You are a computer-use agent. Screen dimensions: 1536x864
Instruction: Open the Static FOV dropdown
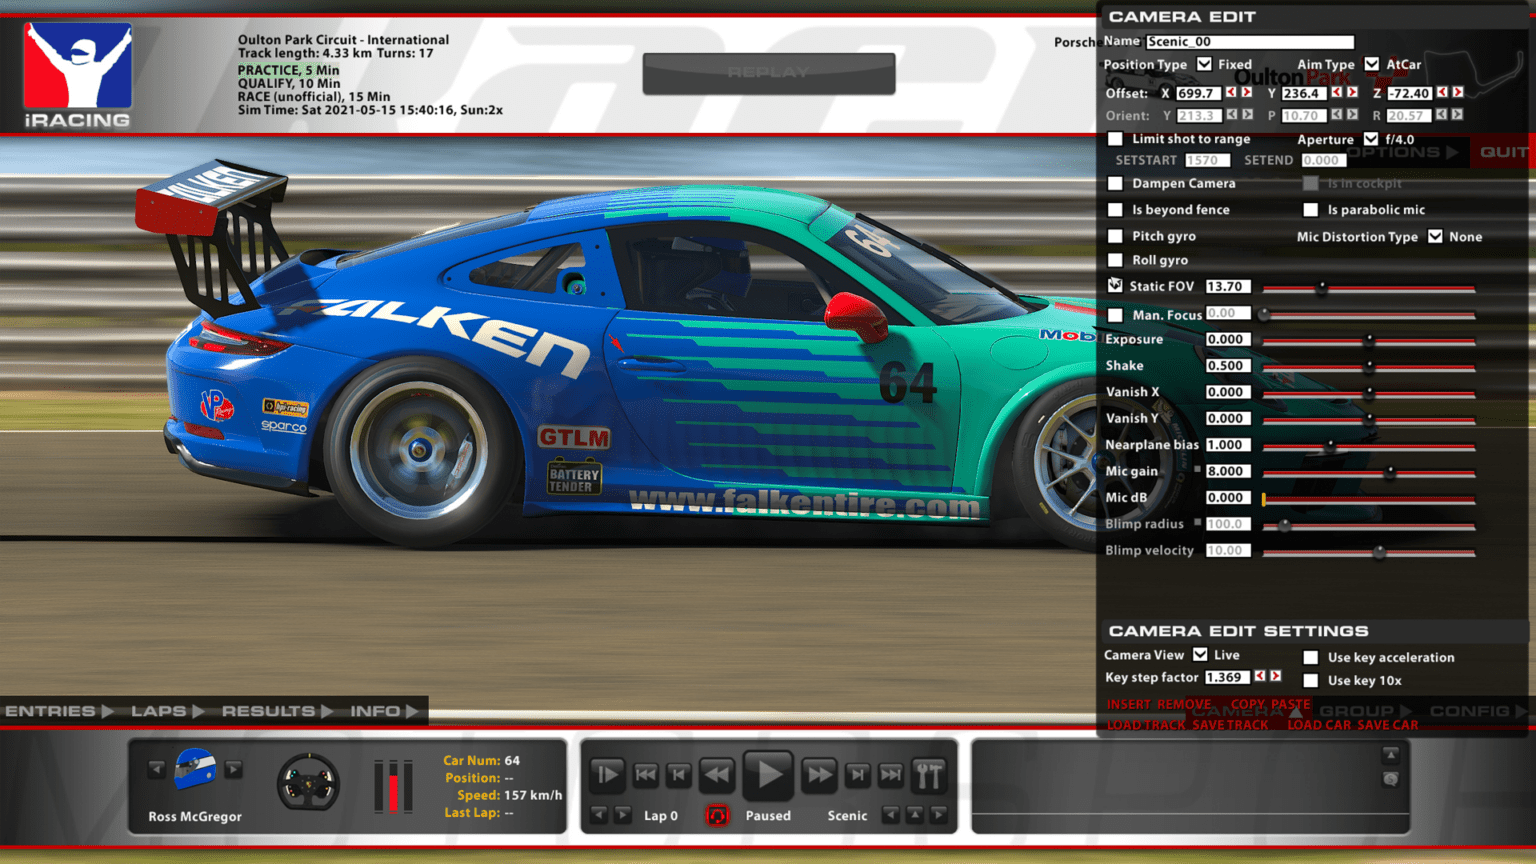pos(1115,286)
